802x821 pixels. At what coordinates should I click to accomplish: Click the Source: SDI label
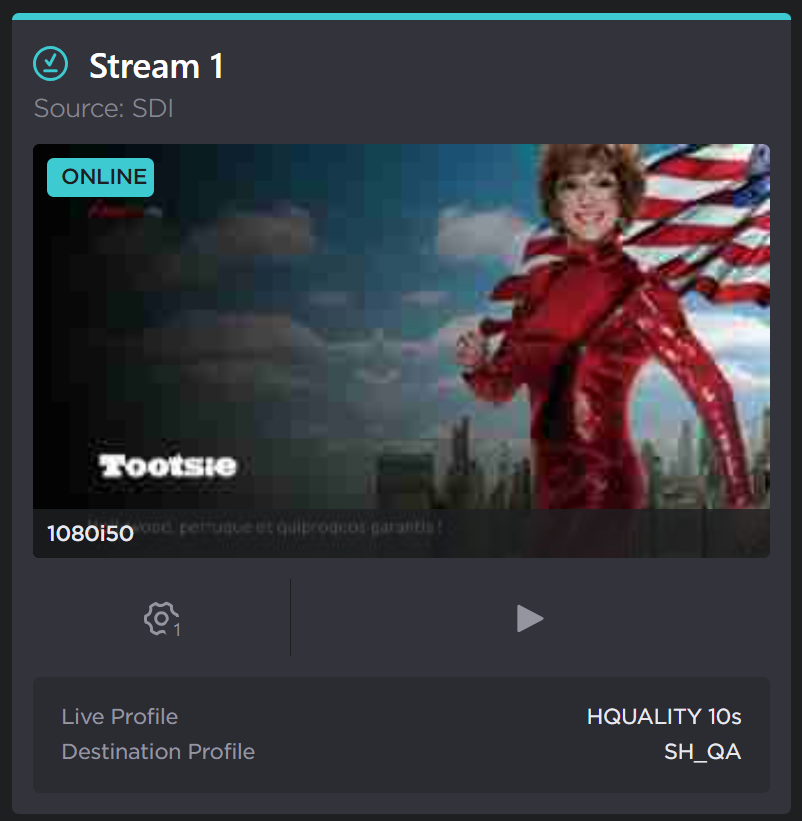coord(103,109)
